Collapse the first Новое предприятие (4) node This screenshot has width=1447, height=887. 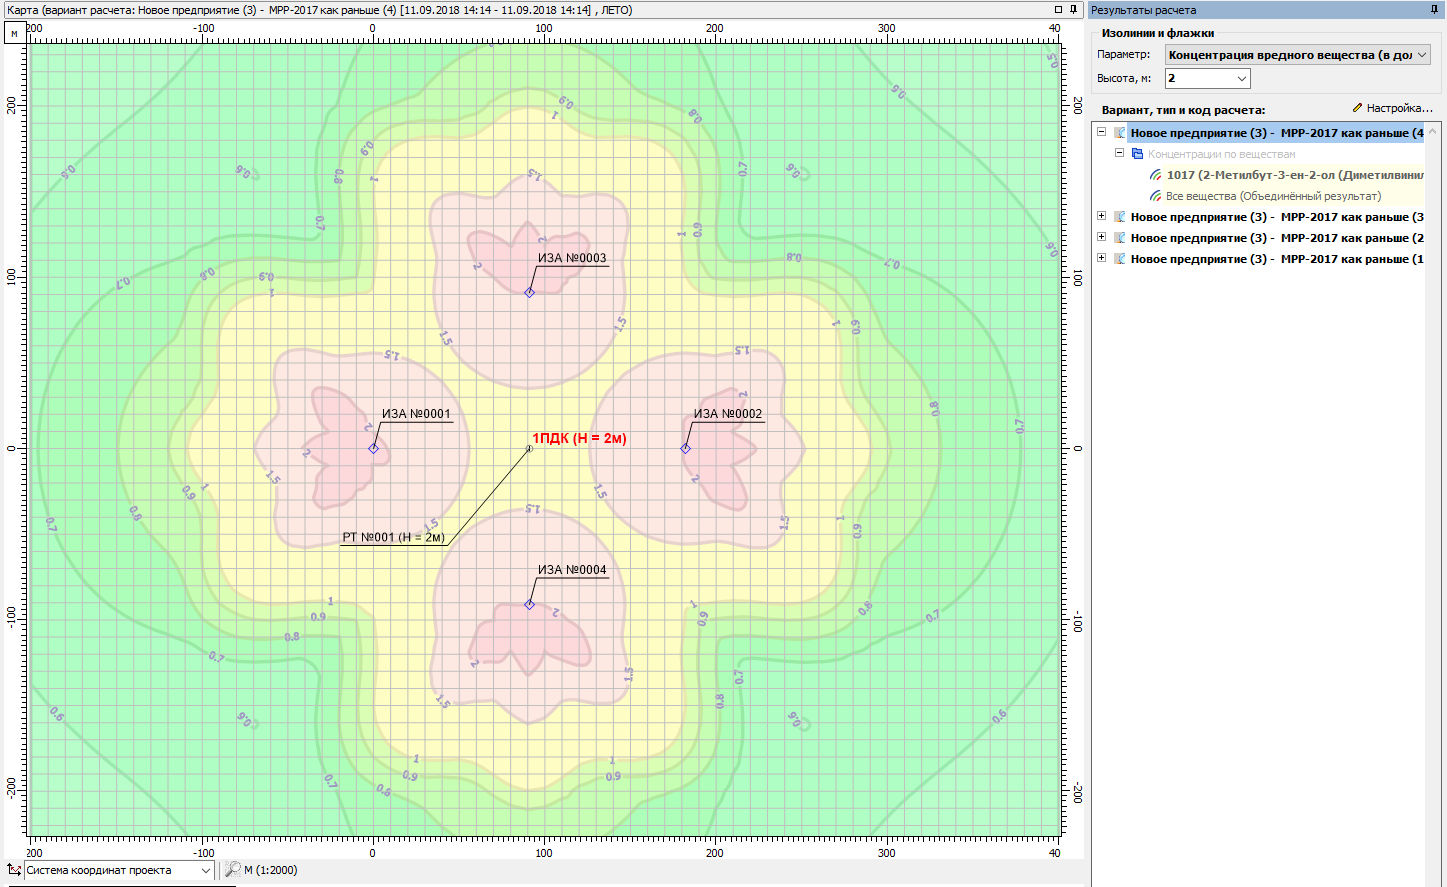(x=1101, y=132)
